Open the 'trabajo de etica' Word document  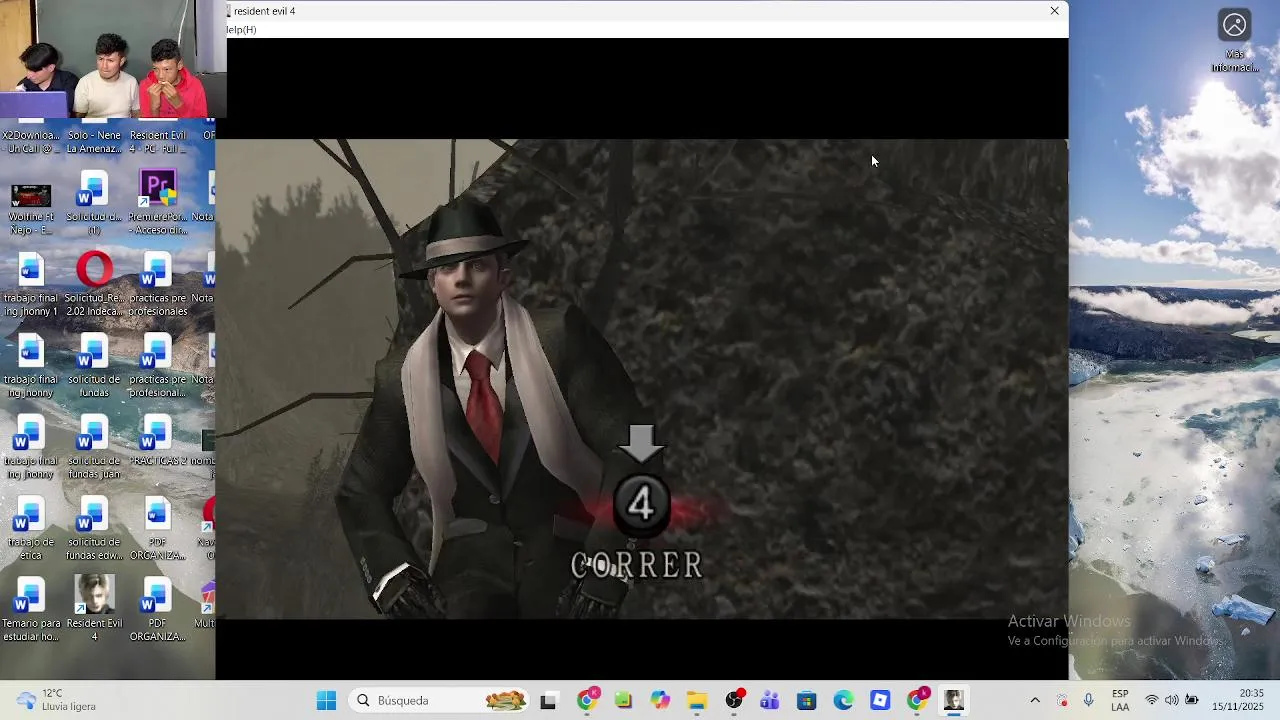tap(31, 528)
